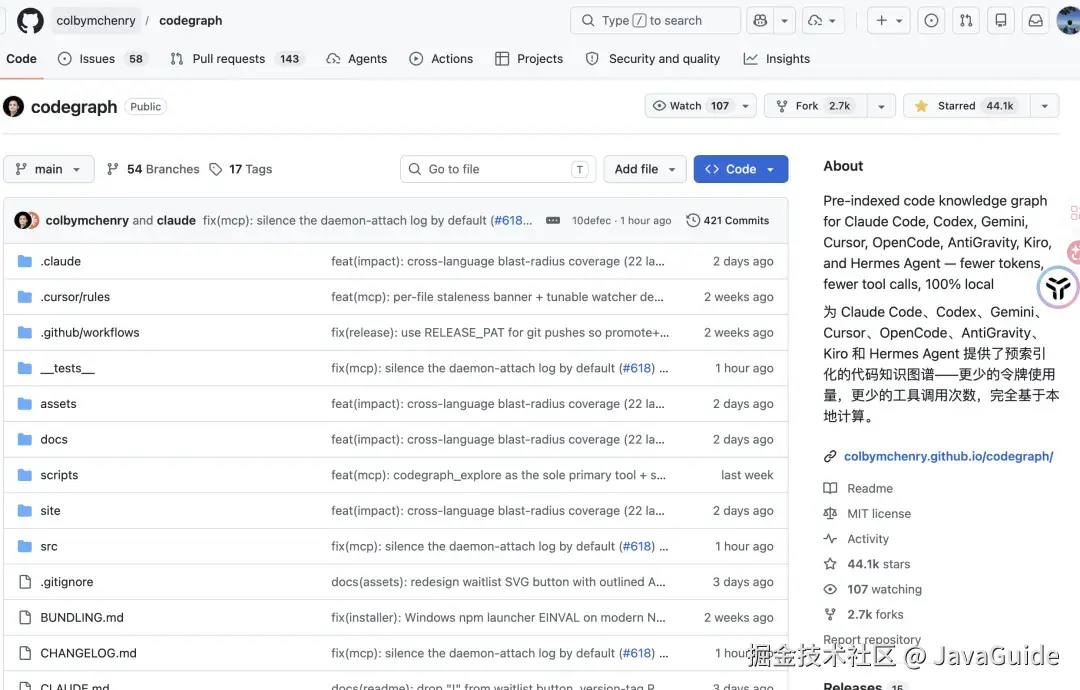Open notifications inbox icon

1035,21
